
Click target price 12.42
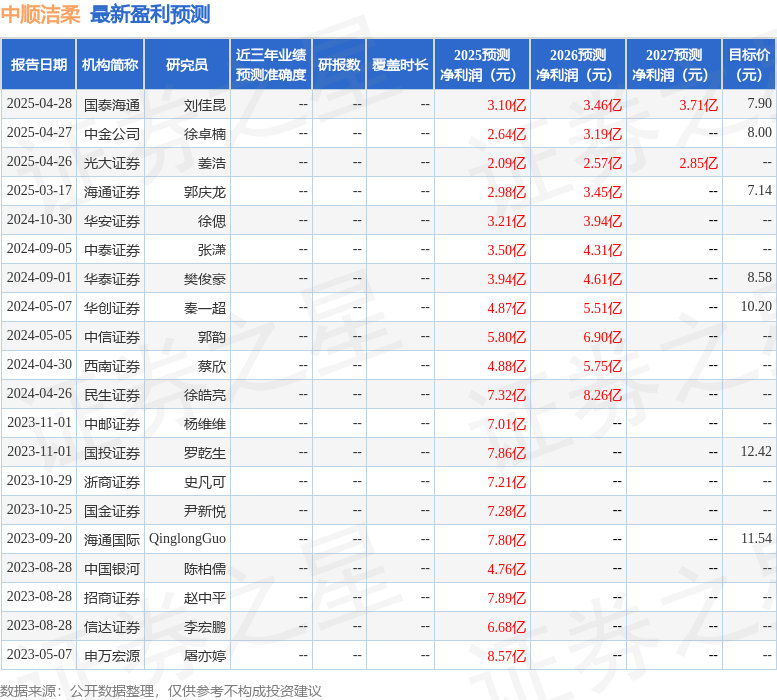(756, 451)
